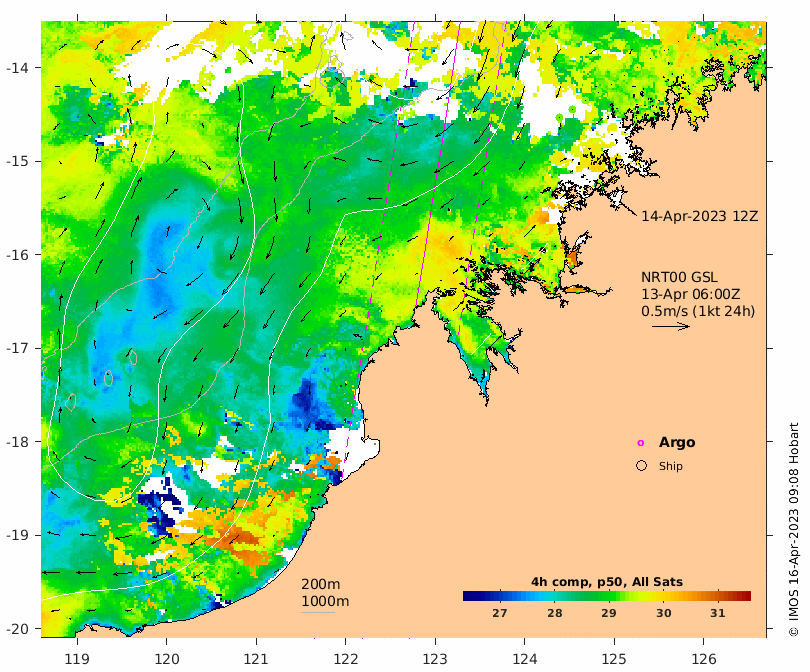Click the longitude label '126'
The image size is (810, 672).
[x=704, y=660]
